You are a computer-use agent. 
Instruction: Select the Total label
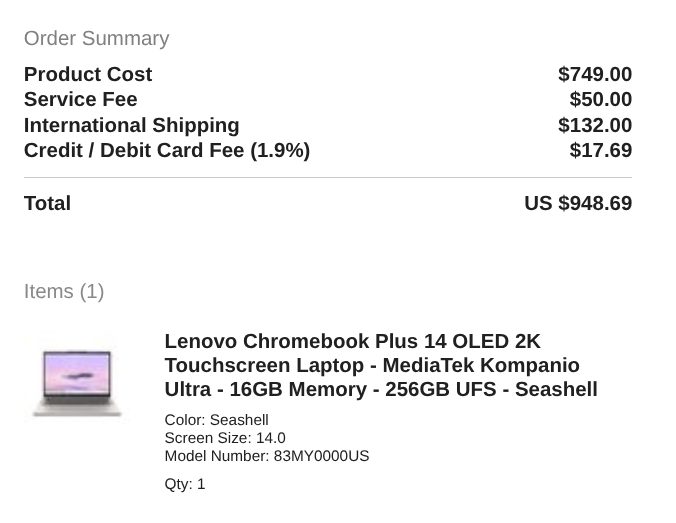tap(47, 203)
